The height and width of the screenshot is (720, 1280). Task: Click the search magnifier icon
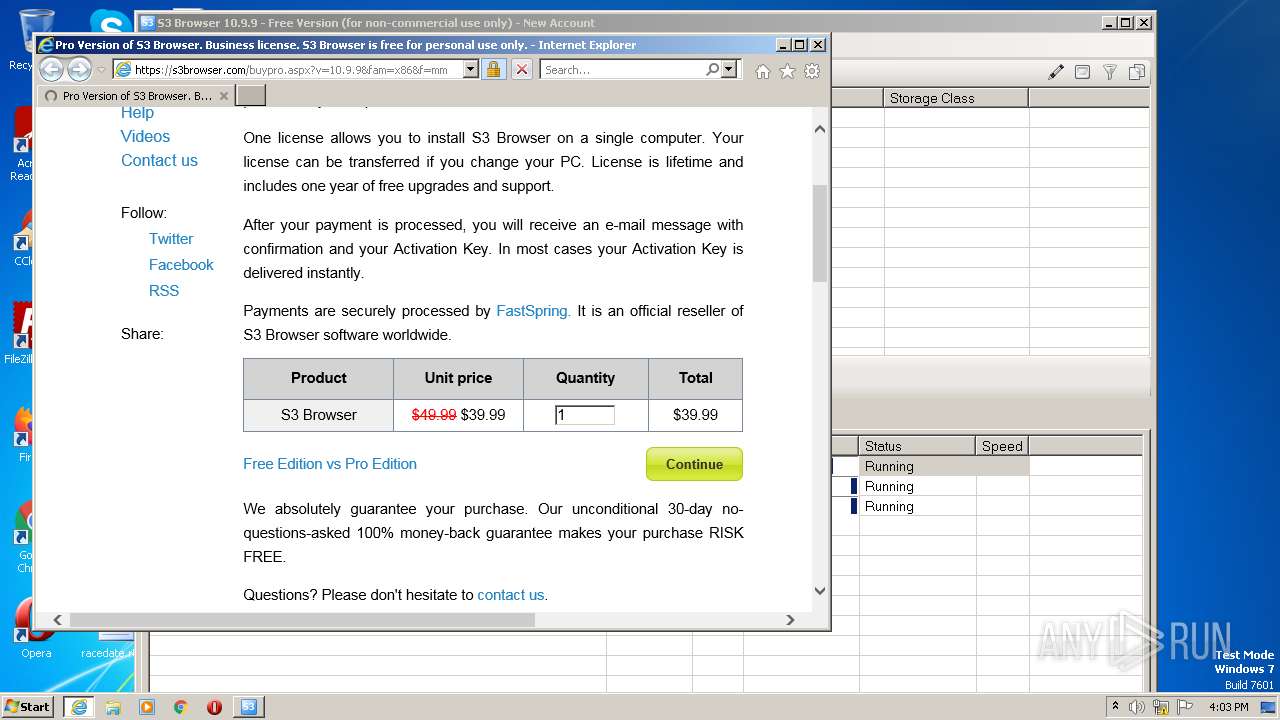click(712, 69)
